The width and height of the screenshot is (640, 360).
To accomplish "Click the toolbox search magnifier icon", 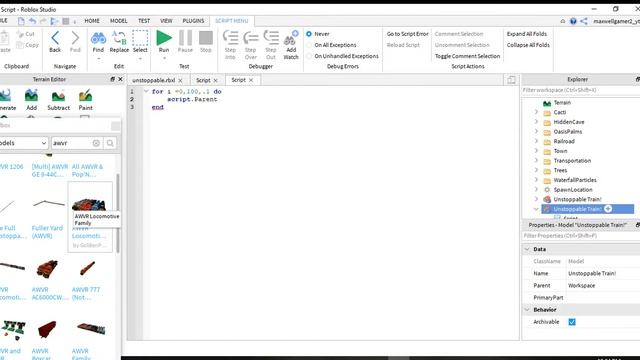I will [110, 143].
